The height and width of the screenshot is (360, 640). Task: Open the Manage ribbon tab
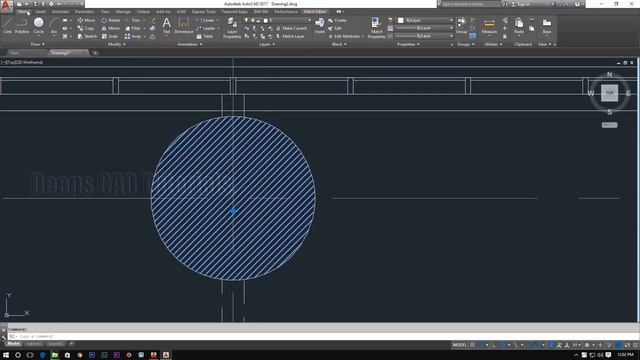(x=123, y=12)
